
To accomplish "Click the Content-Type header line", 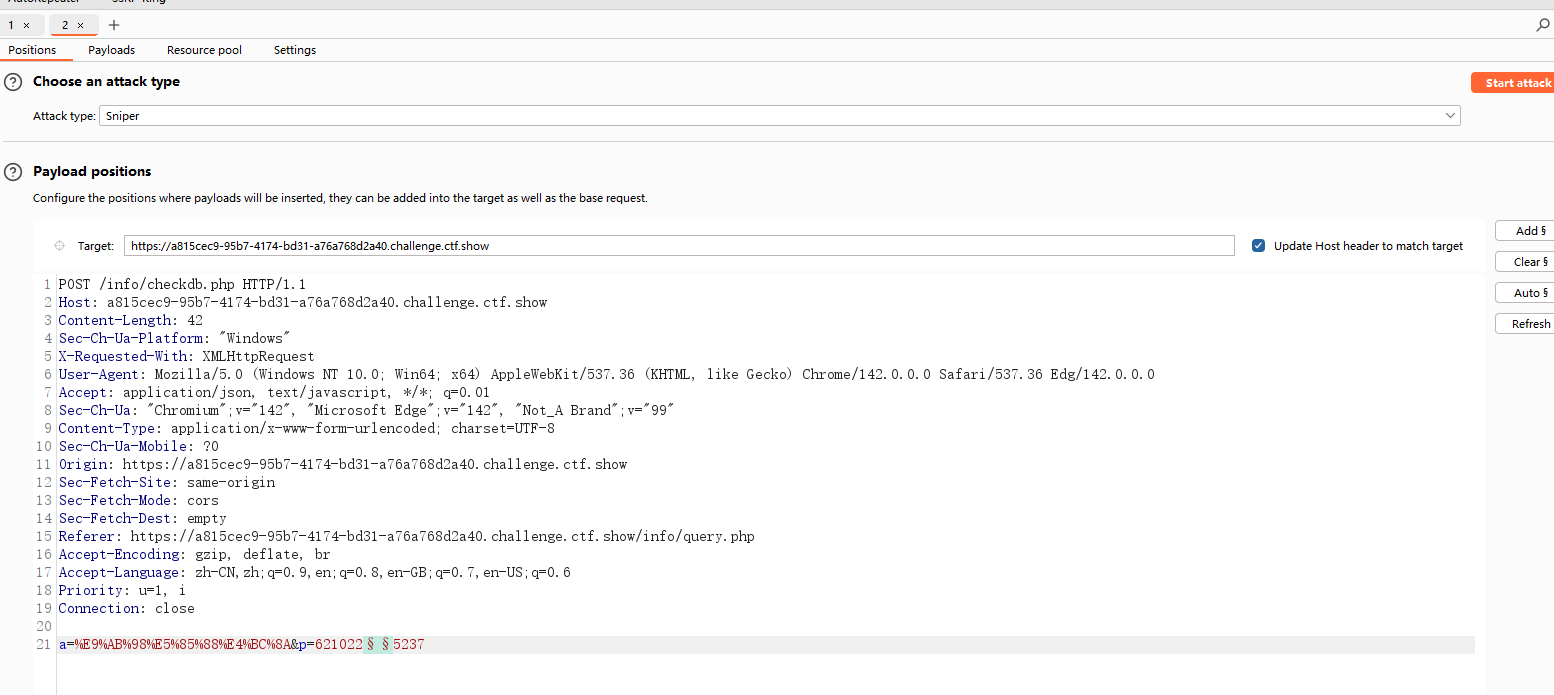I will [x=306, y=428].
